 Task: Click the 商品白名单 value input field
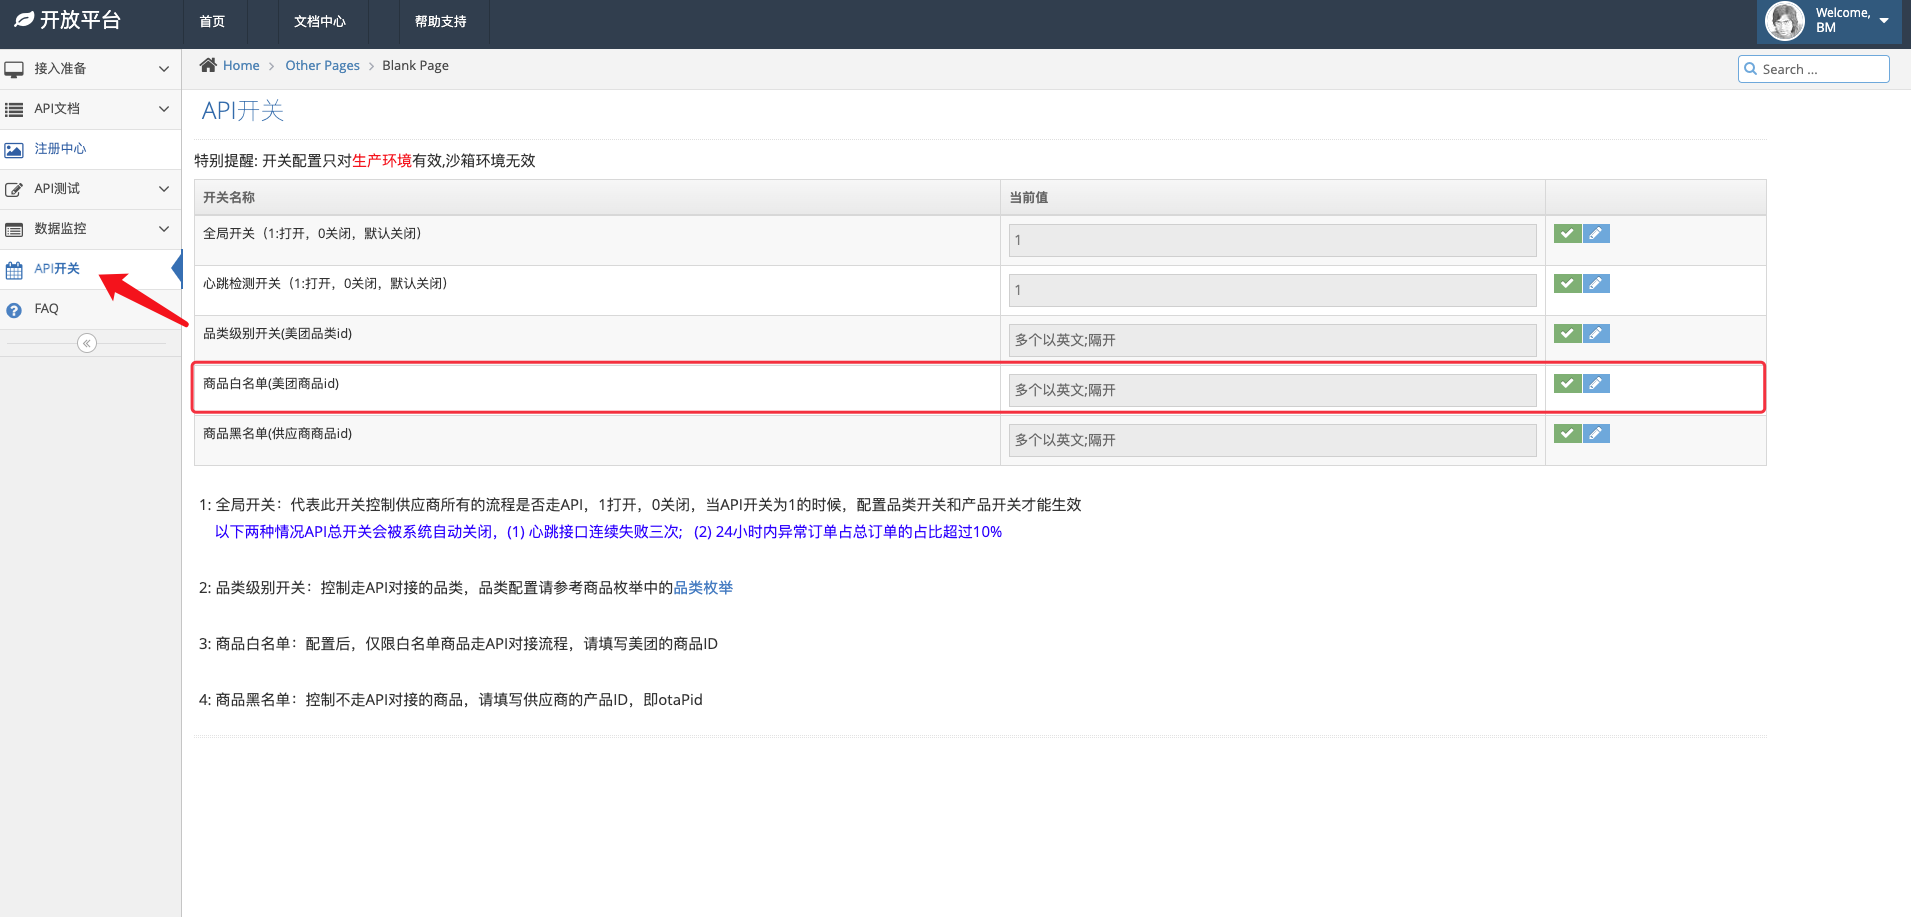click(x=1272, y=390)
